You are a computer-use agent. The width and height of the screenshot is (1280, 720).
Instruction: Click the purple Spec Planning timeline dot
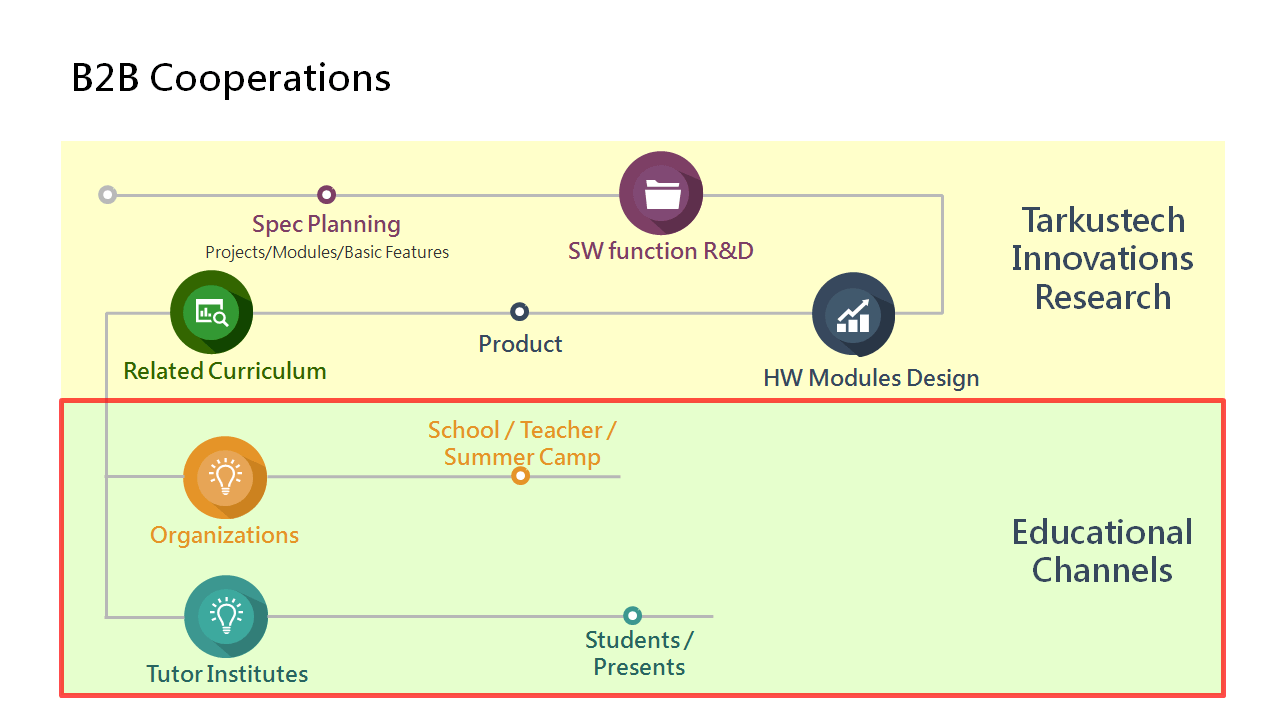coord(326,195)
